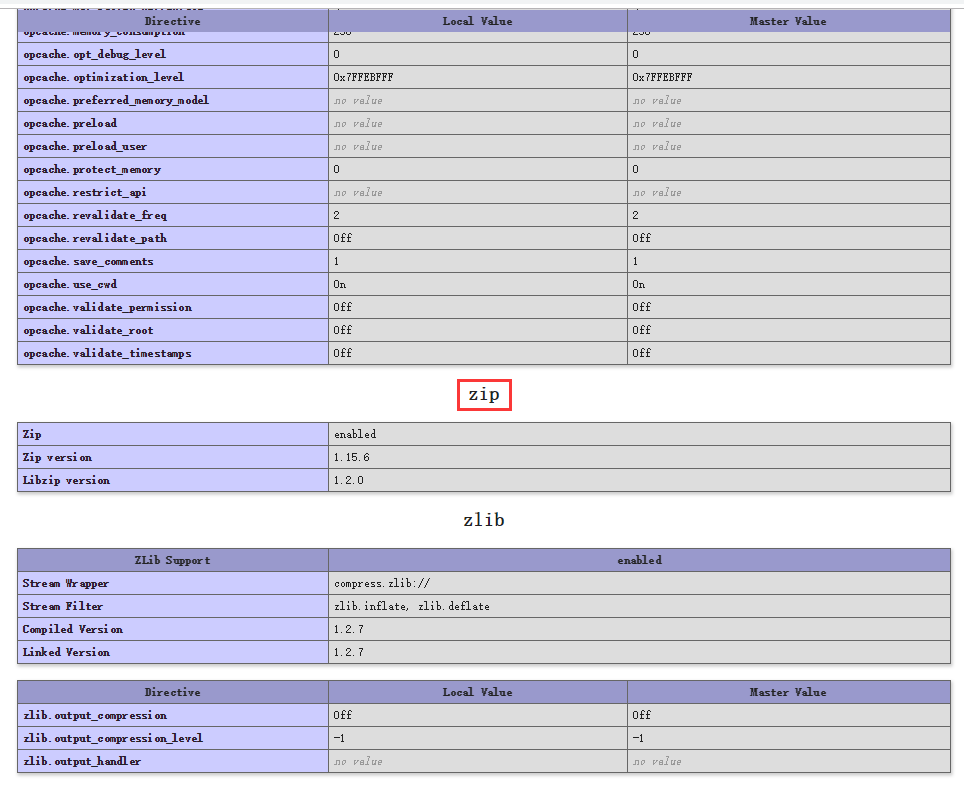Viewport: 964px width, 786px height.
Task: Select the opcache.validate_timestamps directive cell
Action: click(106, 353)
